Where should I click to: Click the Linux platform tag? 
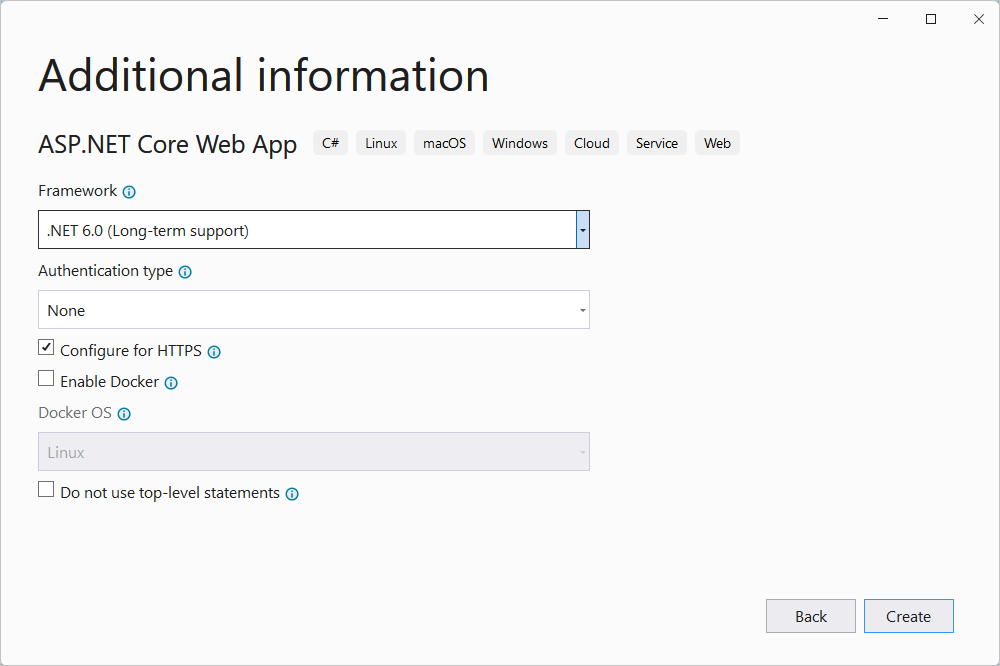[x=381, y=143]
